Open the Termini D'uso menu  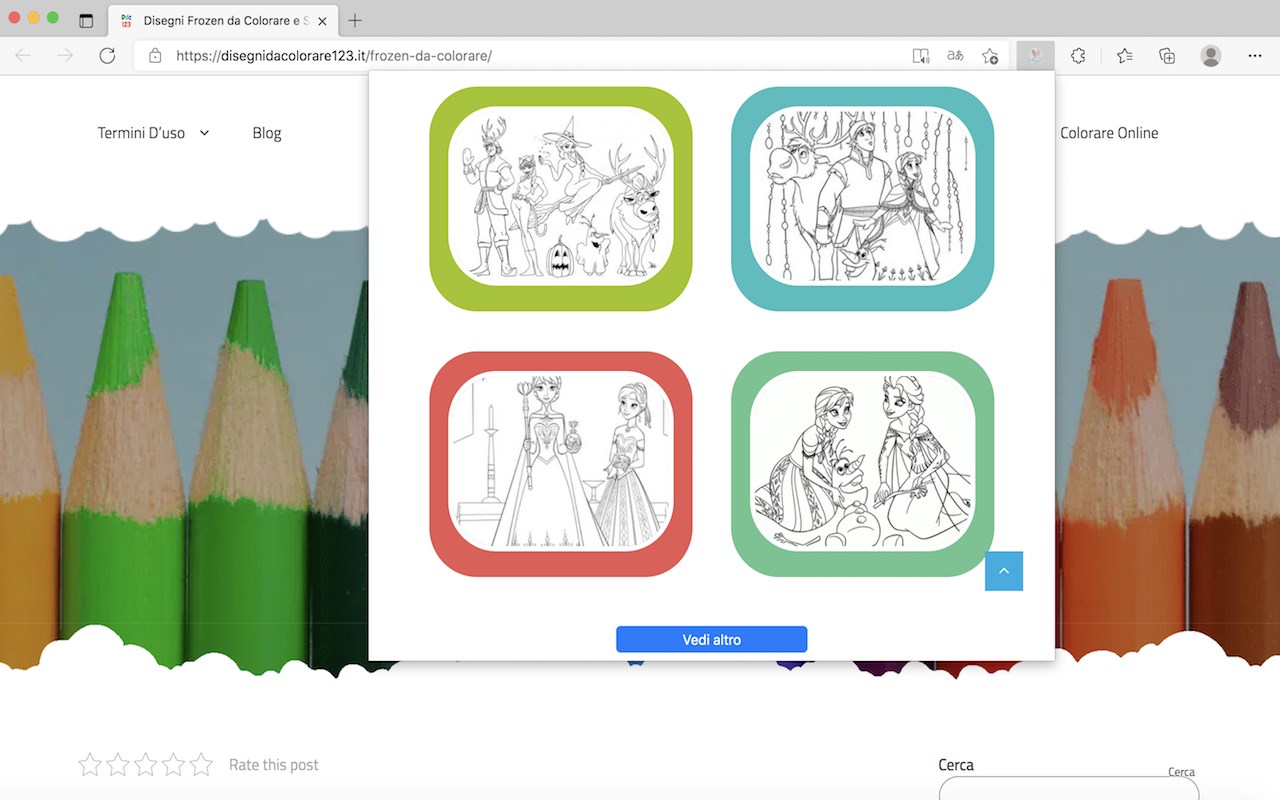141,133
